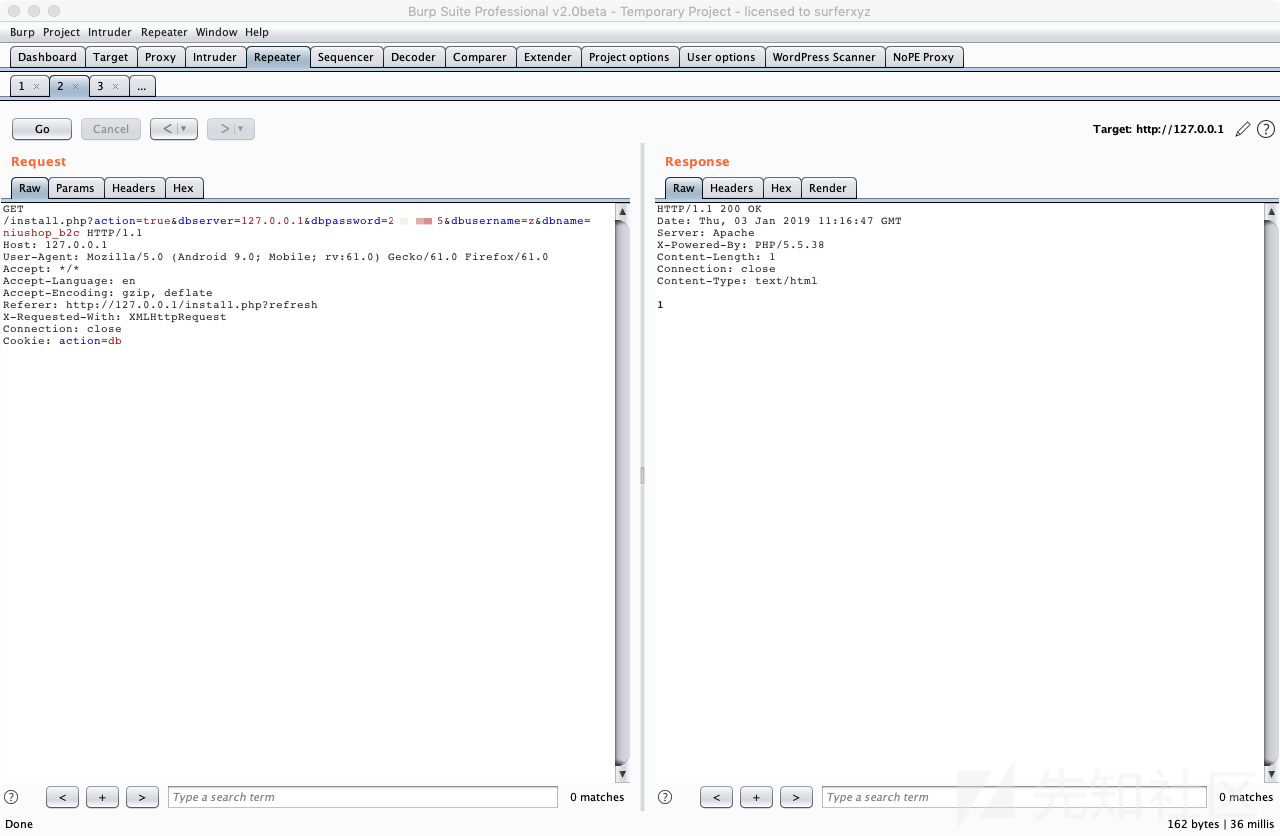Click the Server: Apache response line
The image size is (1280, 836).
click(x=706, y=233)
